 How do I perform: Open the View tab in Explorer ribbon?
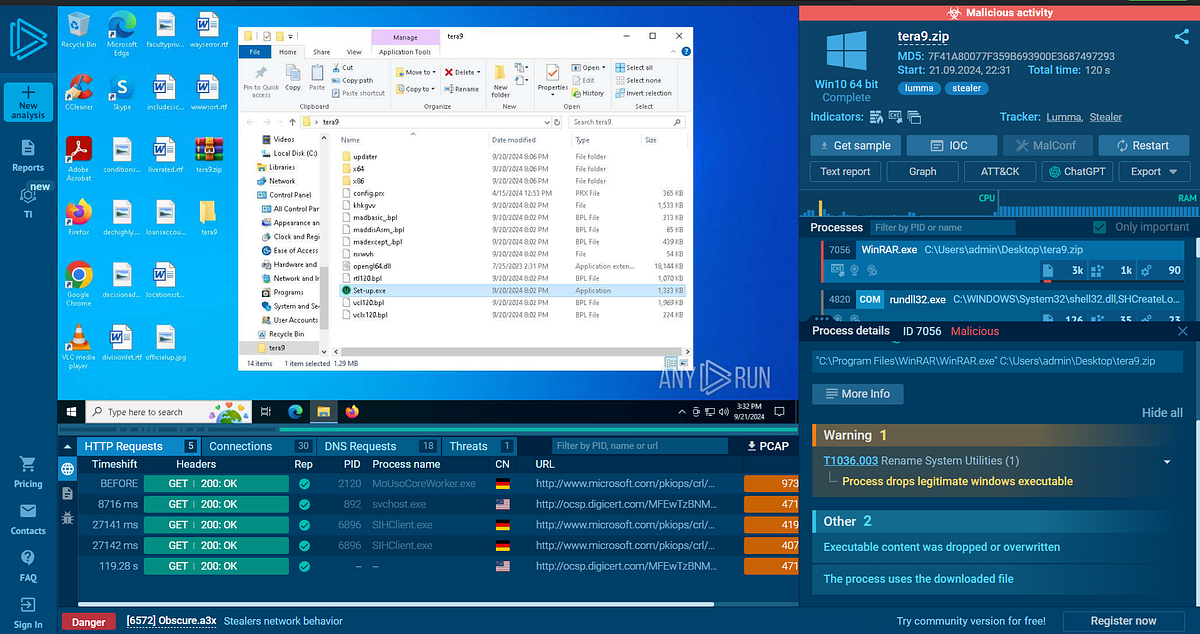click(x=354, y=52)
